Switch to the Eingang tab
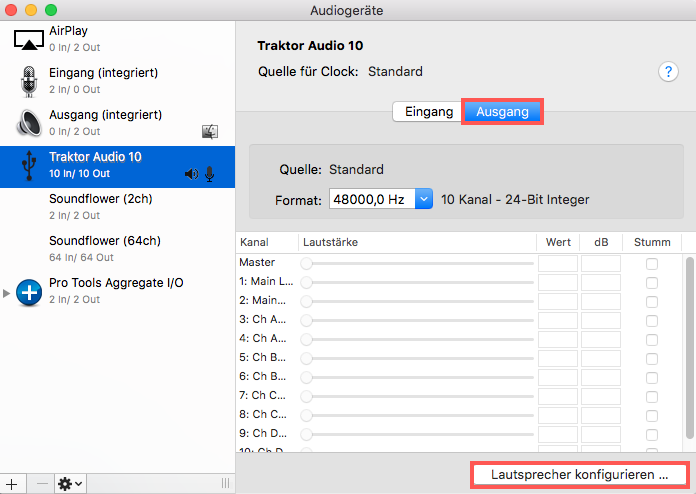 tap(428, 111)
